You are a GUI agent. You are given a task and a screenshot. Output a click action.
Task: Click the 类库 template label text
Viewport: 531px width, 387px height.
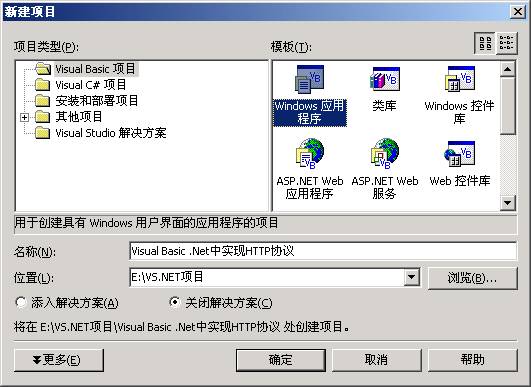(384, 106)
